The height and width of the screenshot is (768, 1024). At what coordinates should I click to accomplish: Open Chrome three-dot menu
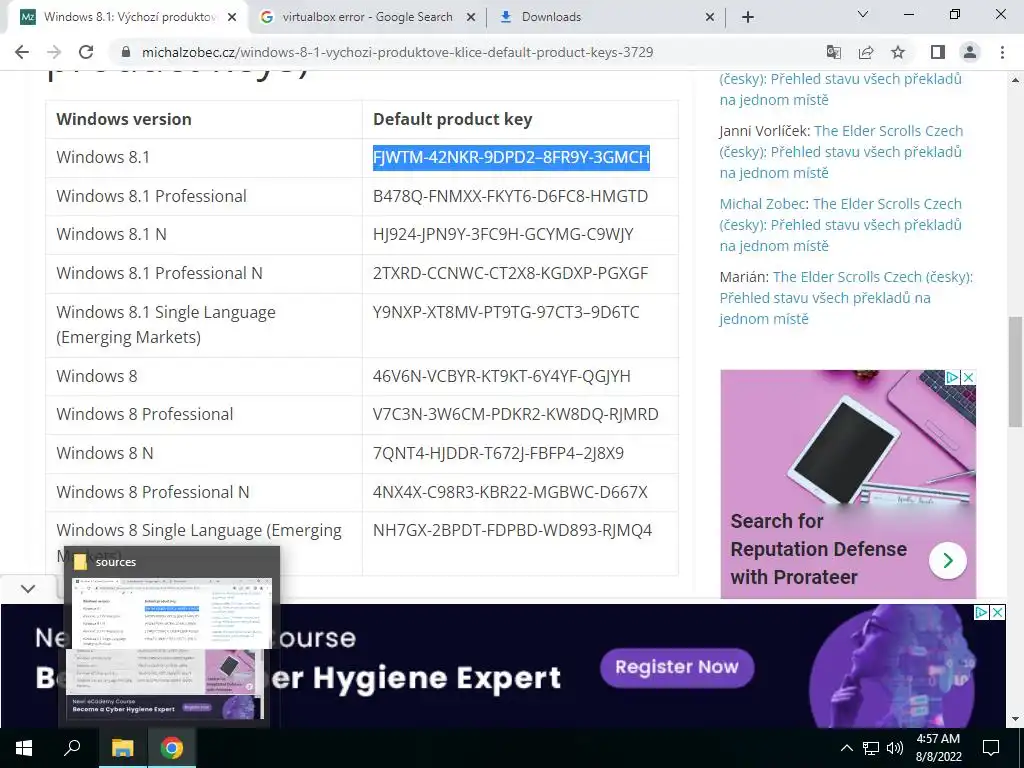(1002, 52)
